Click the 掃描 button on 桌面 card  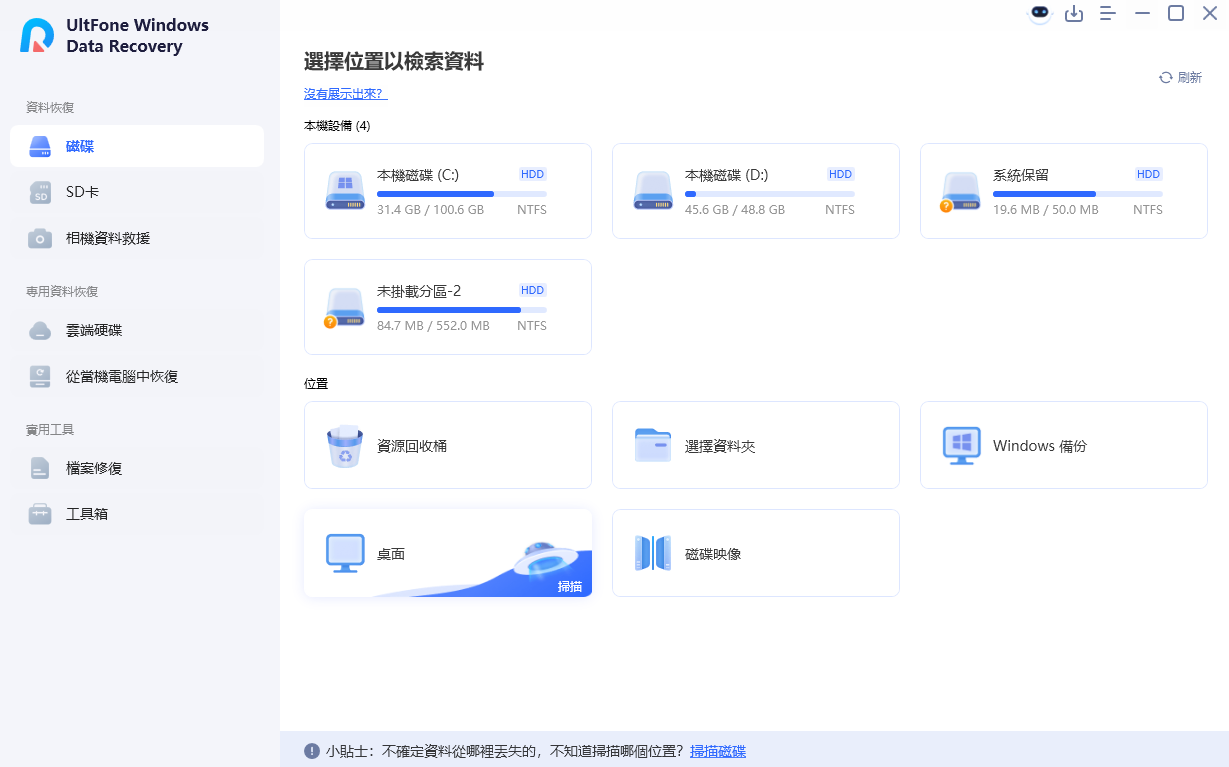pyautogui.click(x=570, y=587)
